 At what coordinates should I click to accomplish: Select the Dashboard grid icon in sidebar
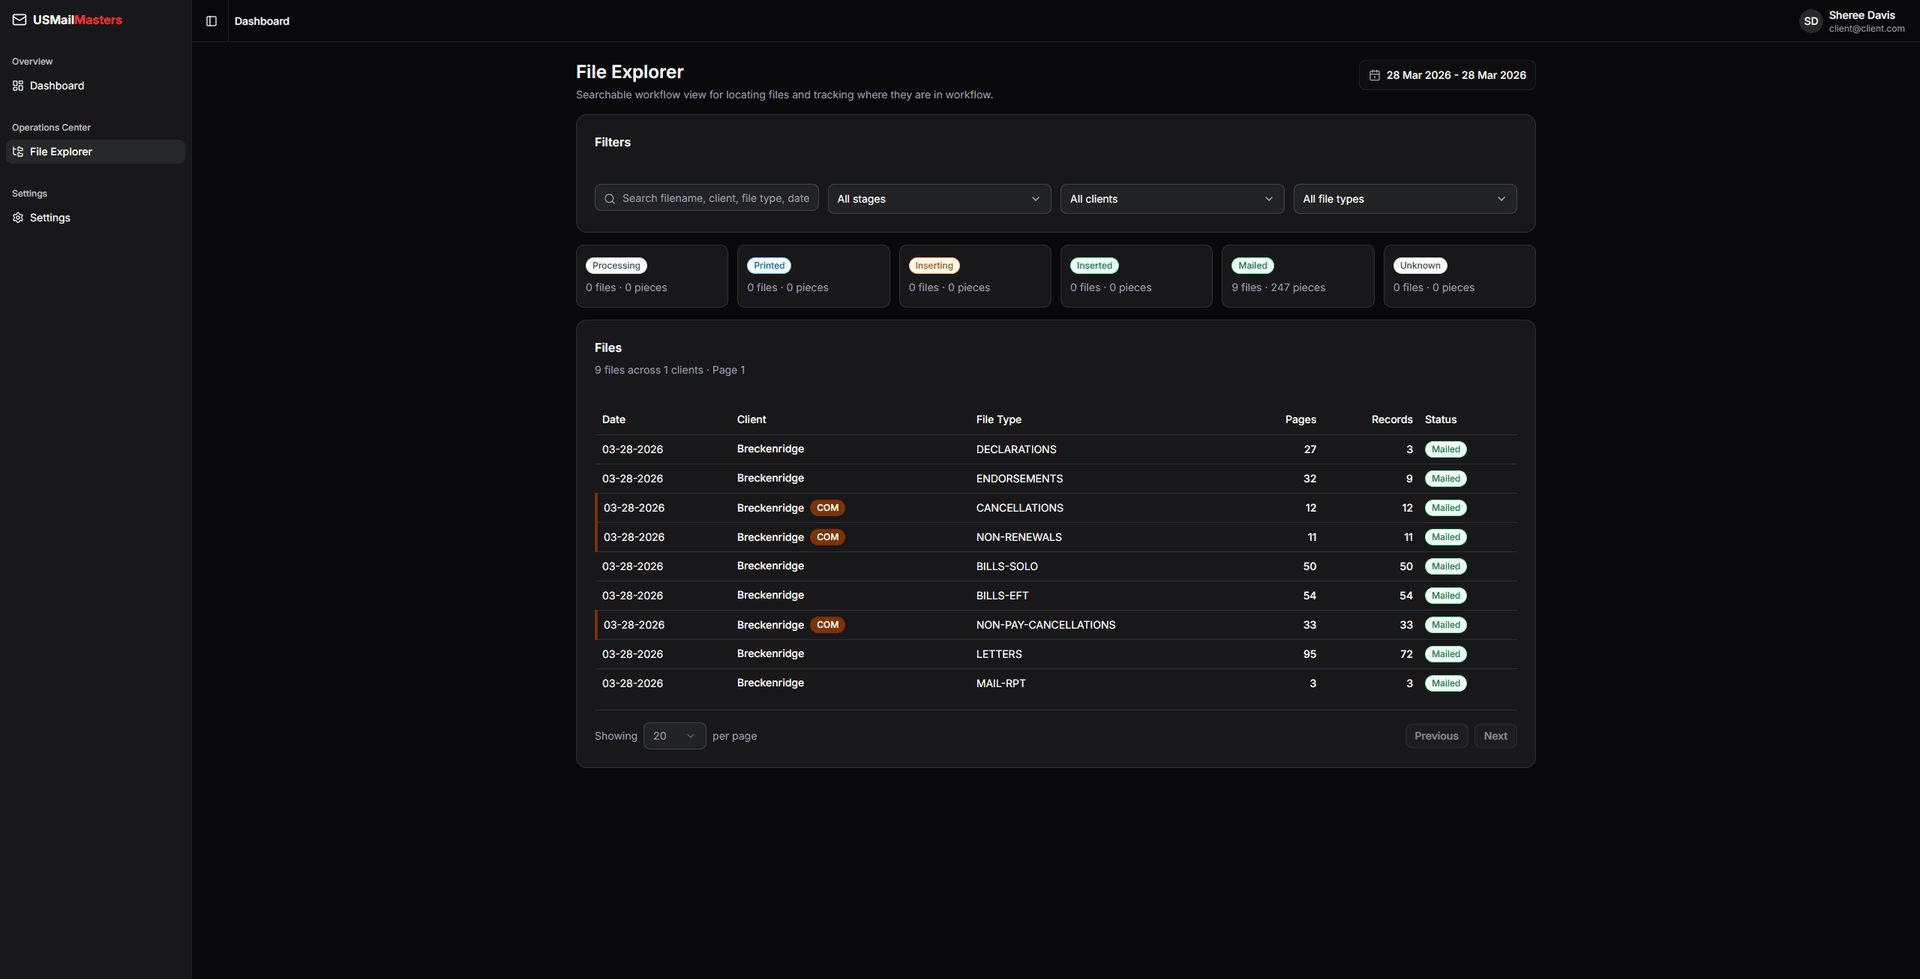click(17, 86)
